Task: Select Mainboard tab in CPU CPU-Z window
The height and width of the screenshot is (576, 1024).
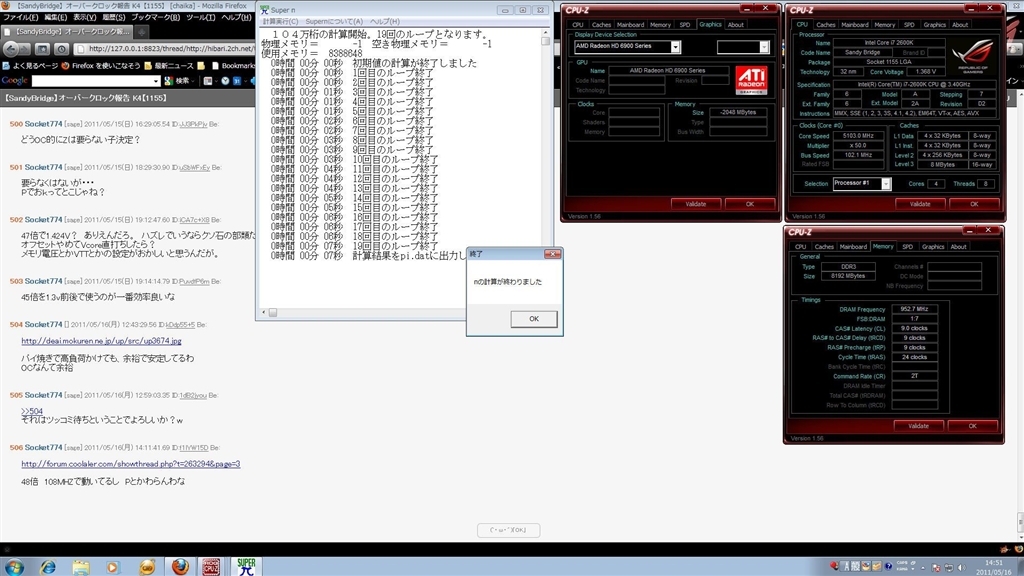Action: tap(854, 25)
